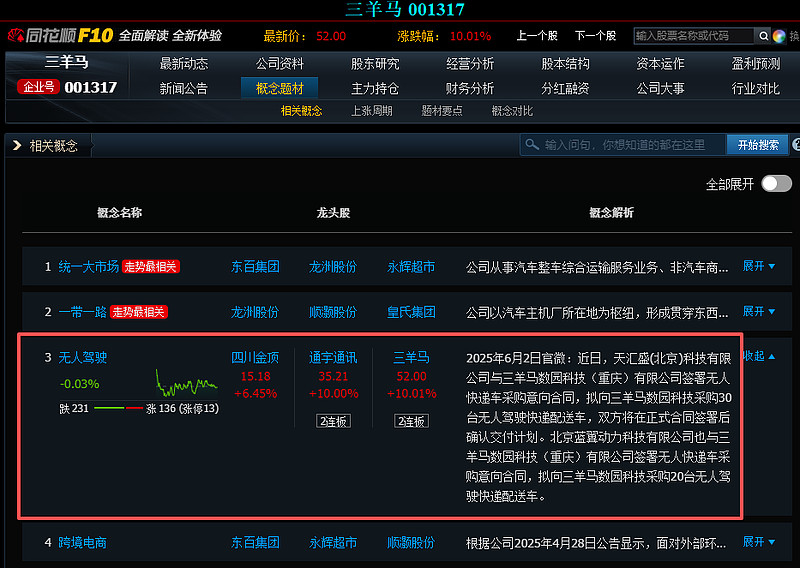
Task: Open 三羊马 link in the 无人驾驶 row
Action: pyautogui.click(x=411, y=357)
